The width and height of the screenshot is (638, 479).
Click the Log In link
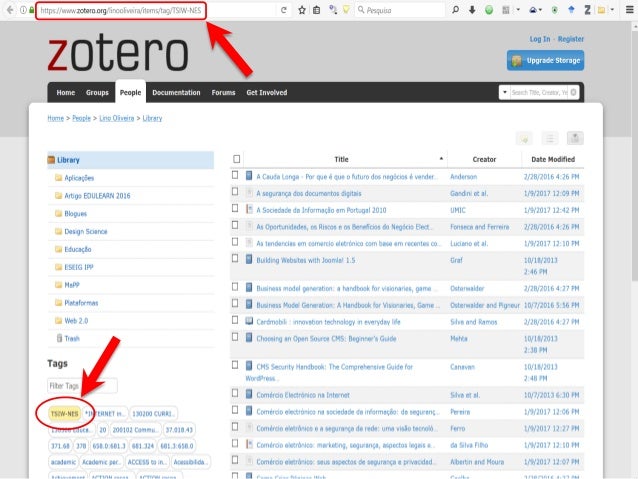540,39
